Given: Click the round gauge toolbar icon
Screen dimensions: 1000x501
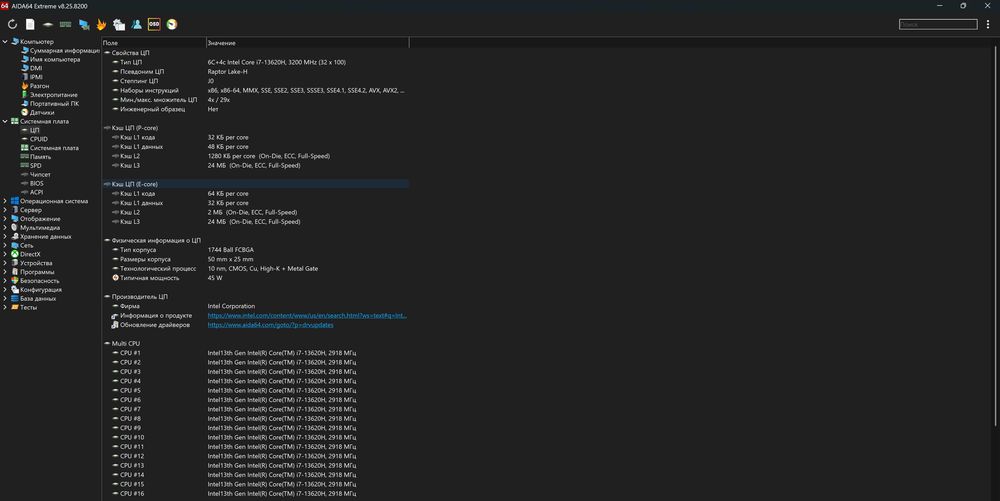Looking at the screenshot, I should 172,24.
